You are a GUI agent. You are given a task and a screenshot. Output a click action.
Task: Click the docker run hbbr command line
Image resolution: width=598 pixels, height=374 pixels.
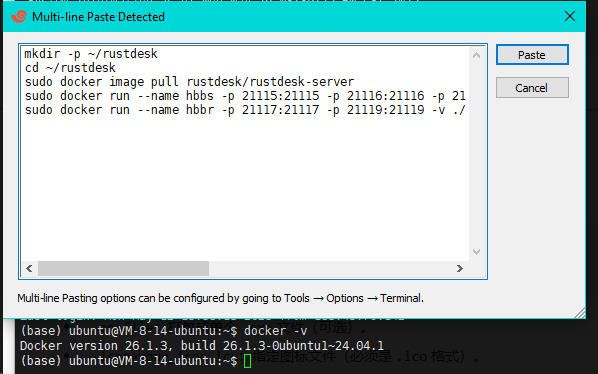pos(245,110)
